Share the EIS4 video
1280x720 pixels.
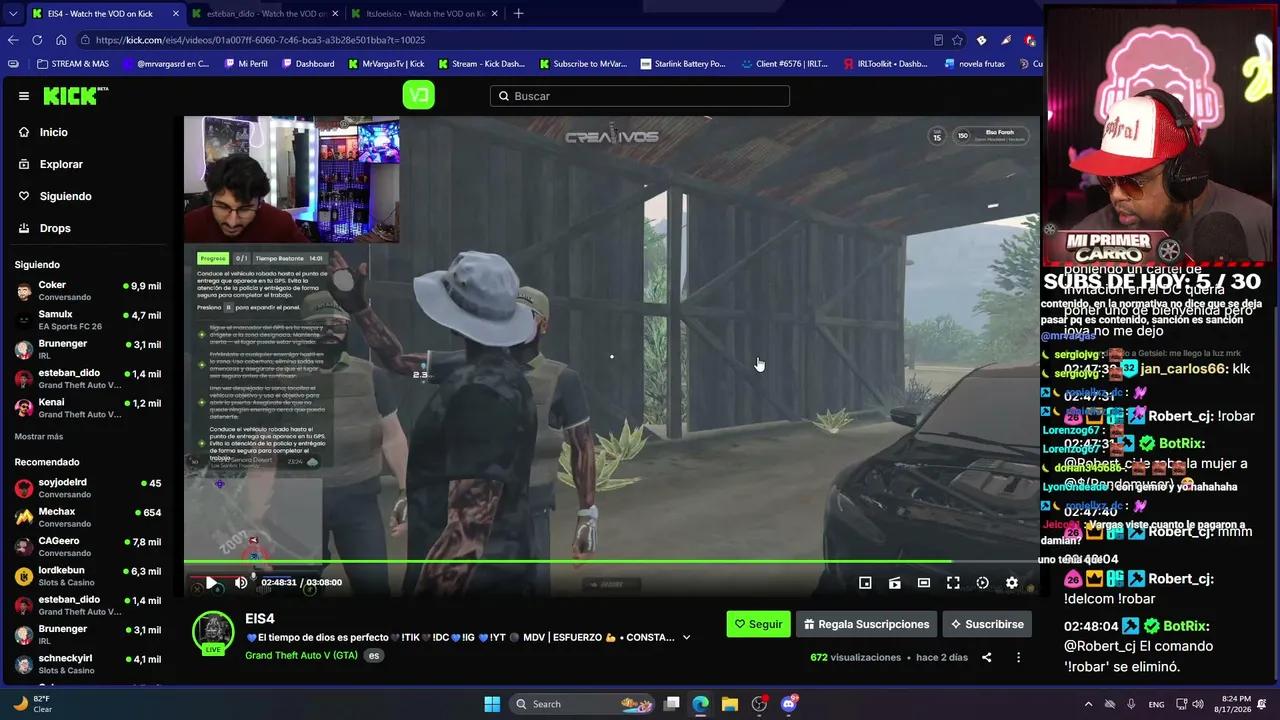[987, 657]
